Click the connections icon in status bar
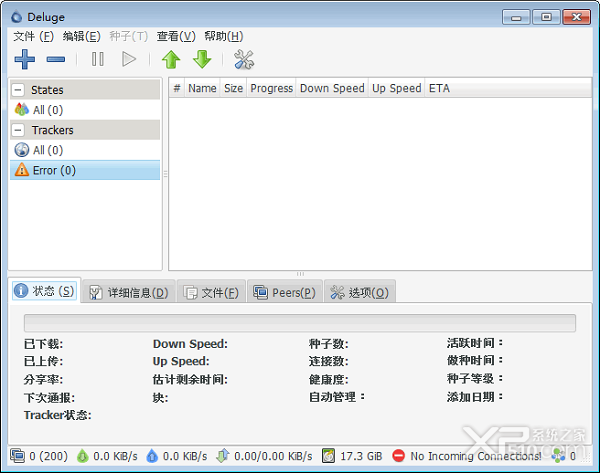 17,455
